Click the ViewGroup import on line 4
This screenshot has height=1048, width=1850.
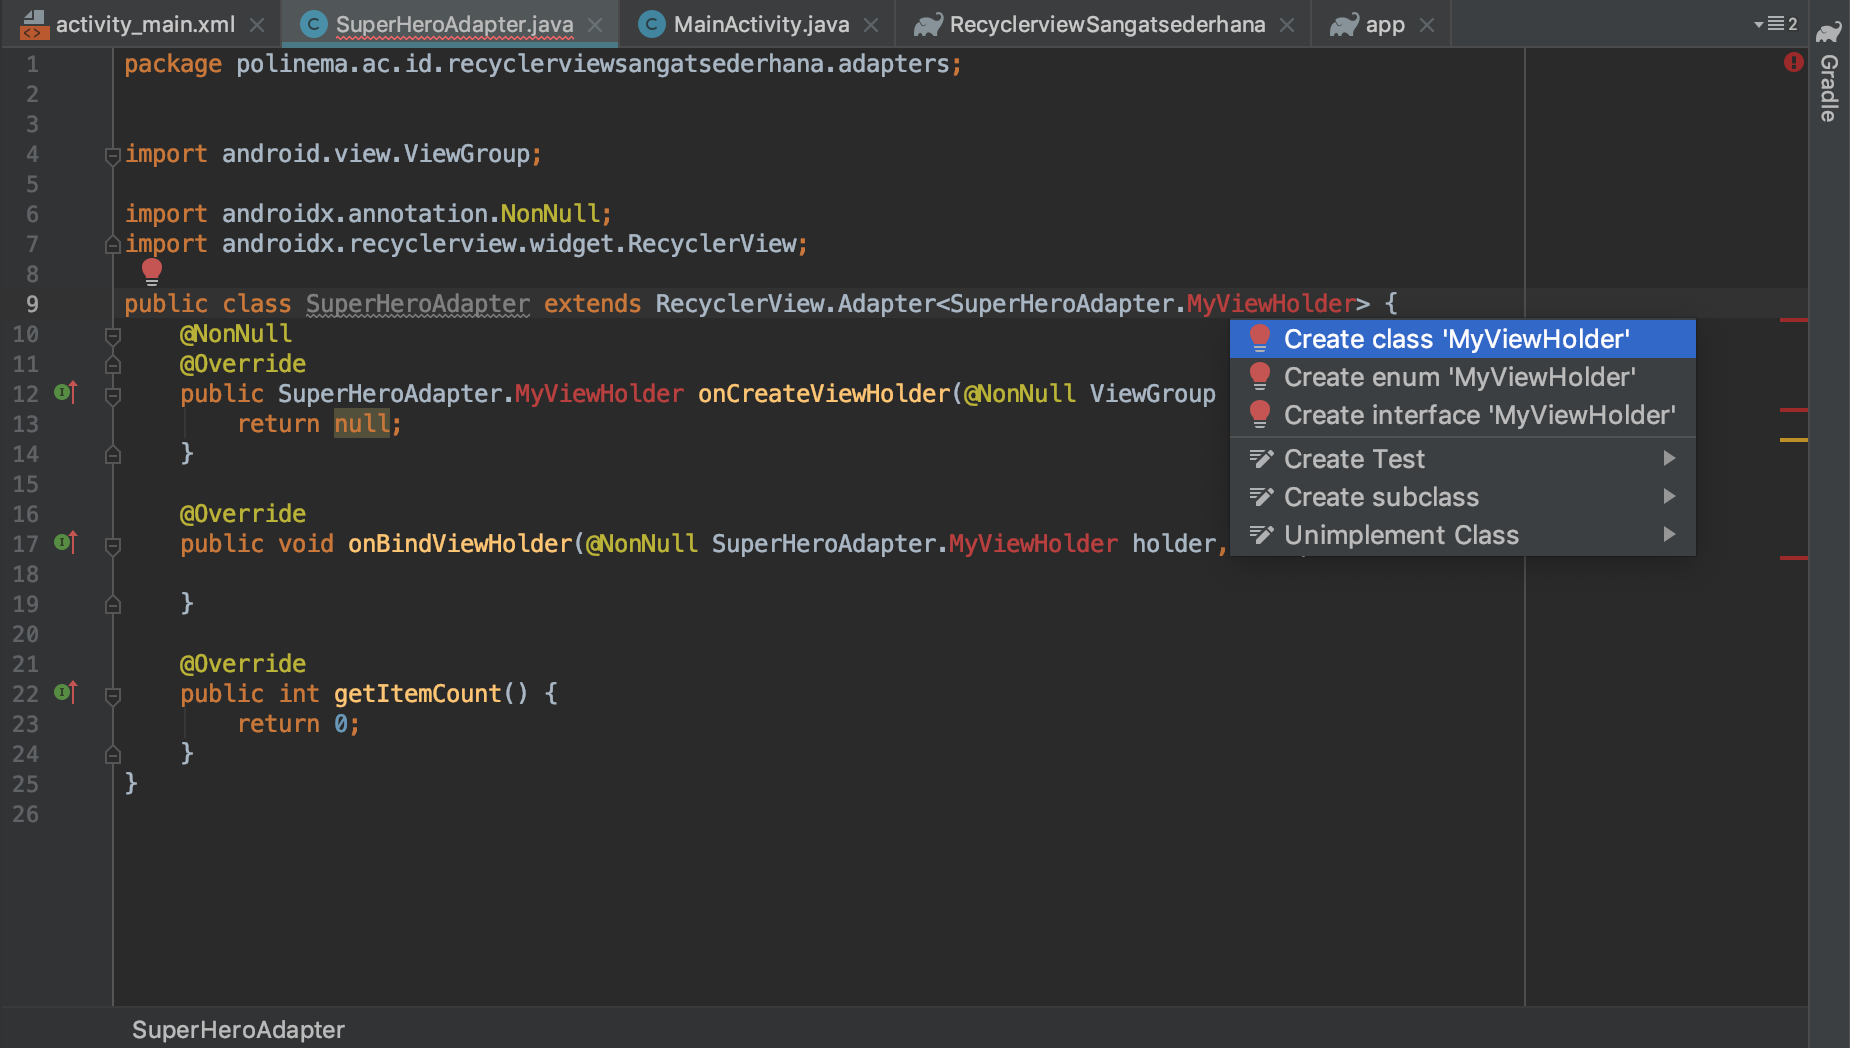(x=333, y=154)
